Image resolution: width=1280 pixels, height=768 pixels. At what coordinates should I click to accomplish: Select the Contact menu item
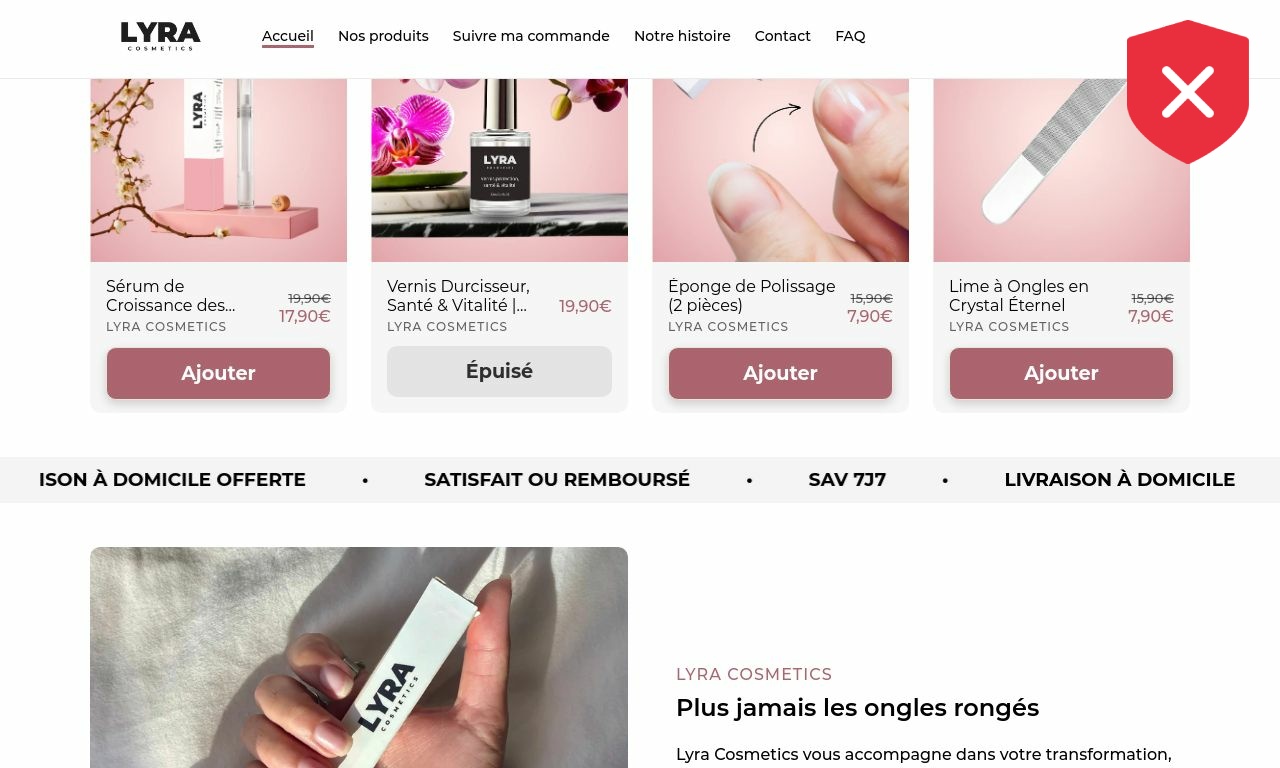pos(783,36)
